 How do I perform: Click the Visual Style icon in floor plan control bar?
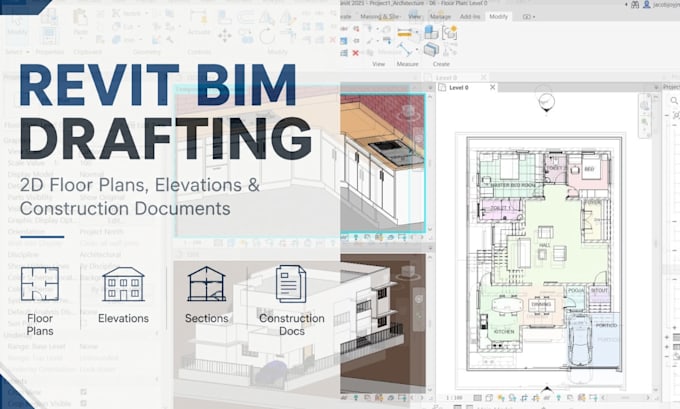tap(489, 398)
